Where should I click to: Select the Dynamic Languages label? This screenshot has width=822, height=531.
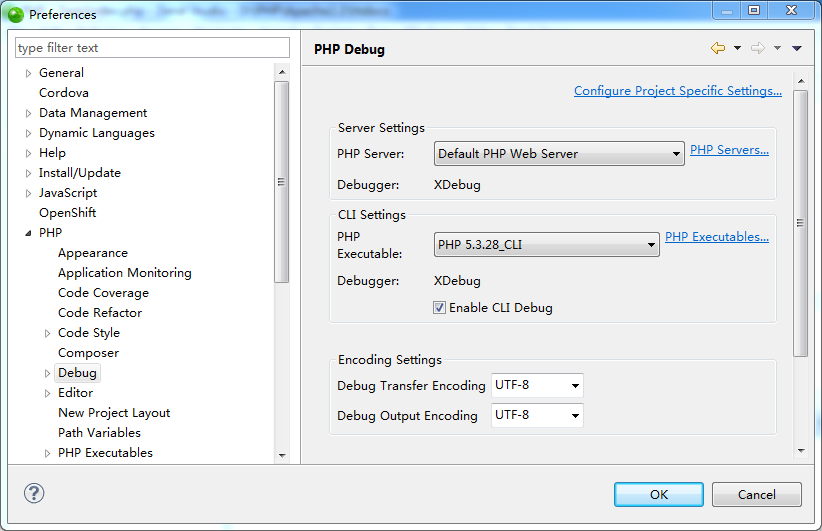pyautogui.click(x=97, y=133)
